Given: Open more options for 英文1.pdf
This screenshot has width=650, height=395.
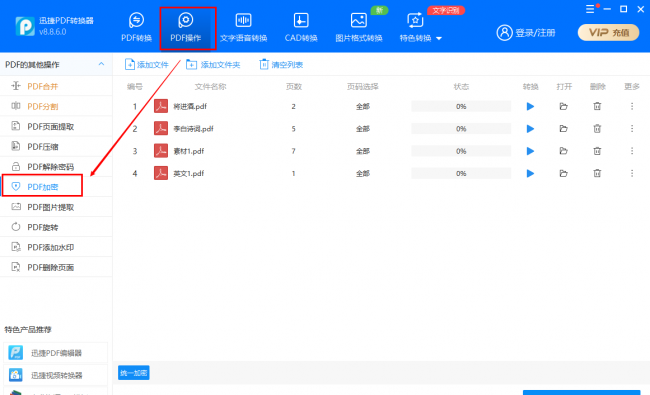Looking at the screenshot, I should (x=632, y=173).
